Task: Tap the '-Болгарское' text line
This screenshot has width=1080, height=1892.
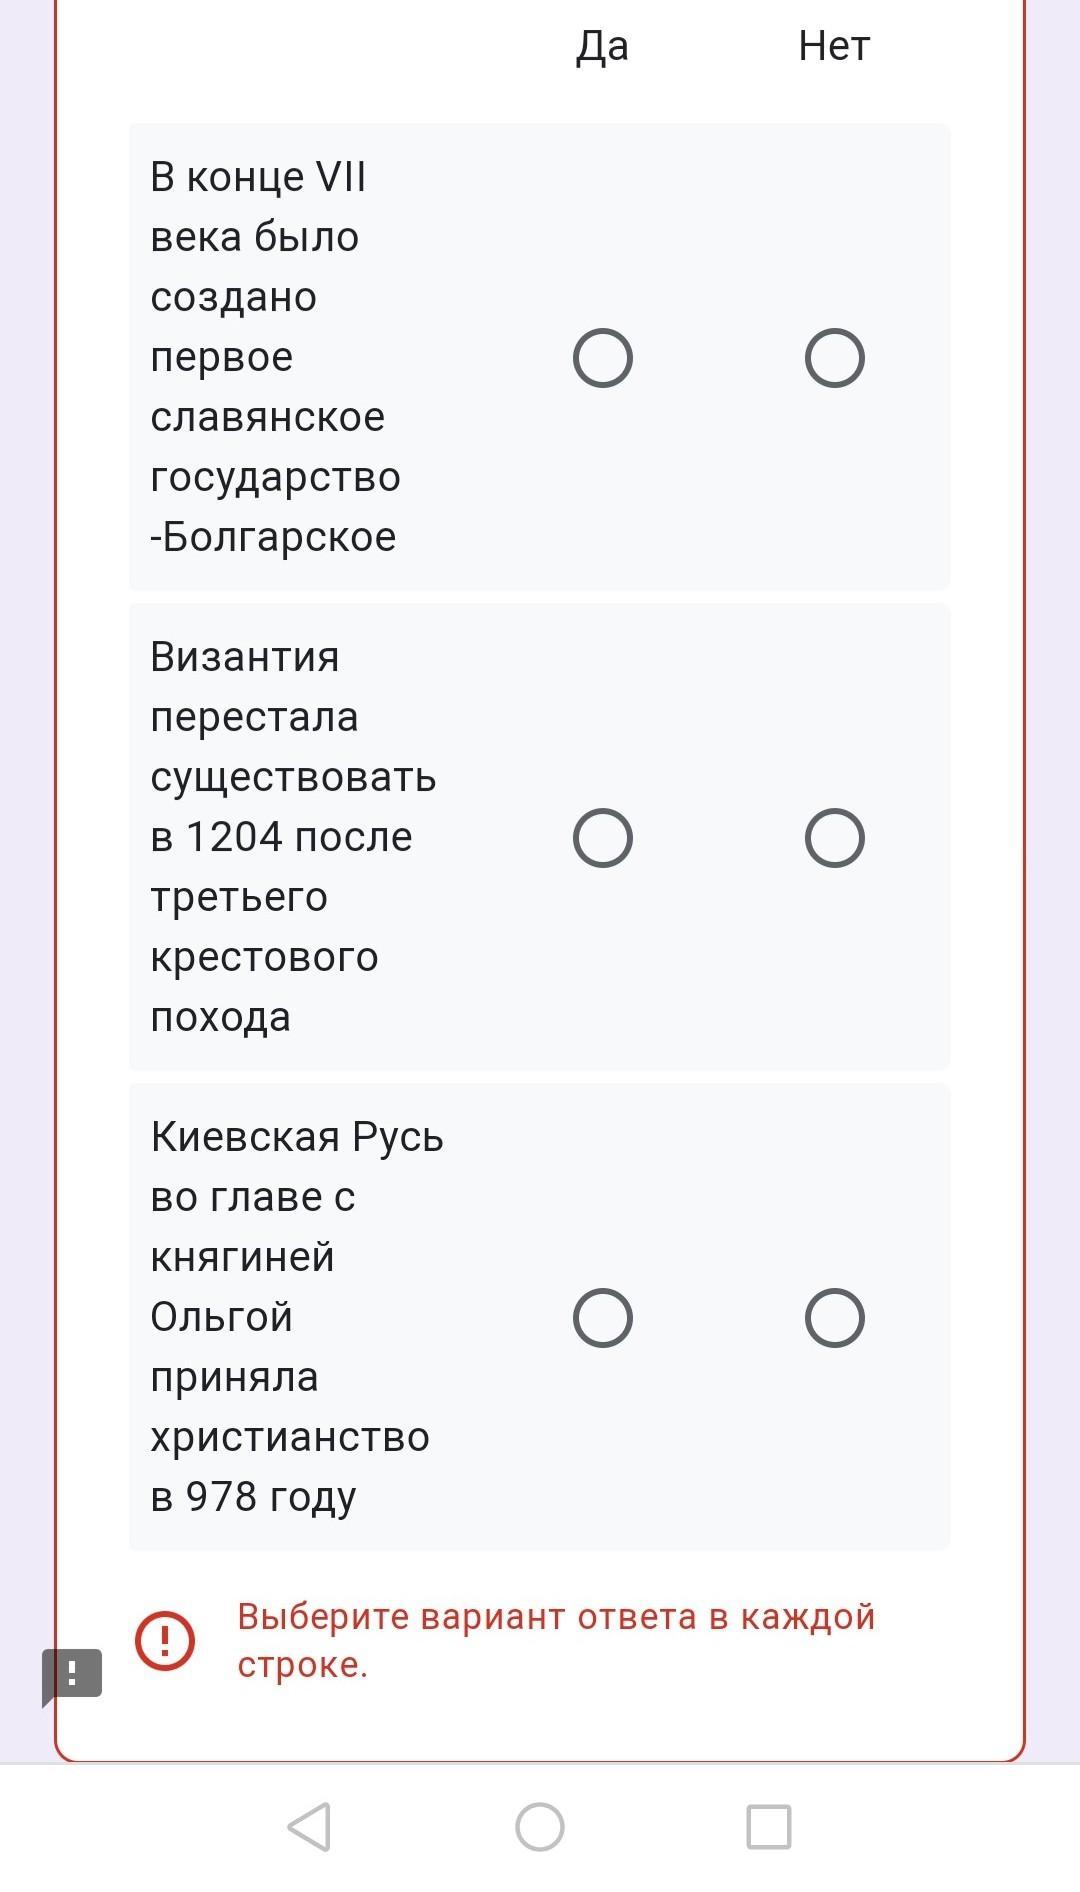Action: pyautogui.click(x=274, y=537)
